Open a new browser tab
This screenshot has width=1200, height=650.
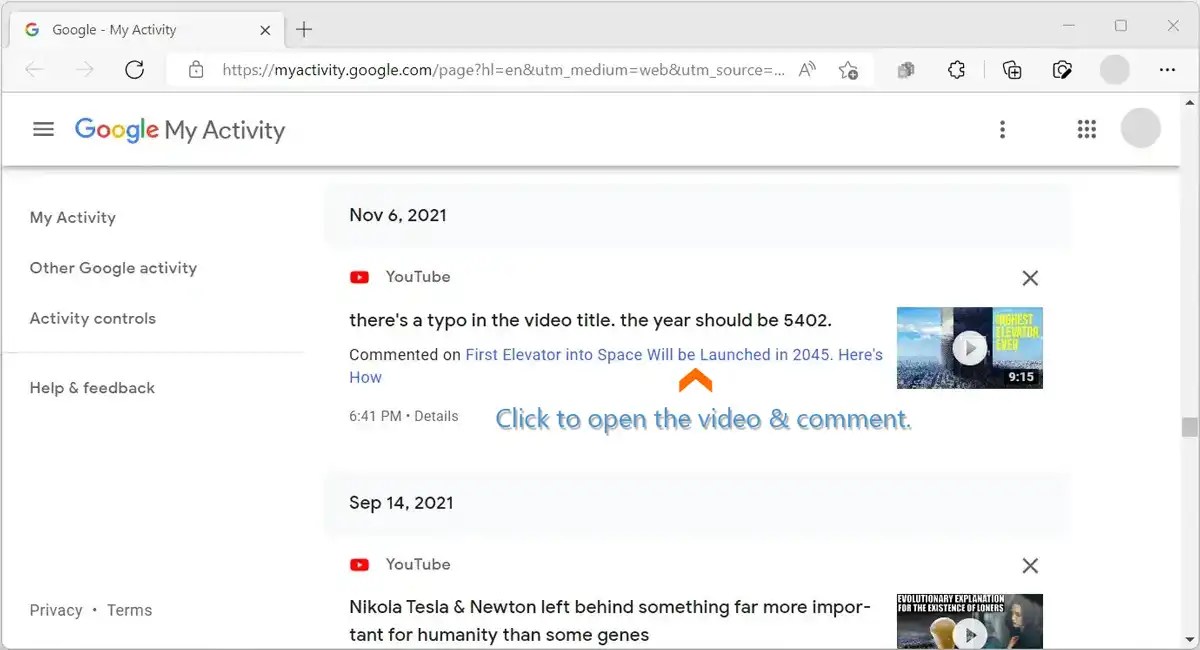coord(304,29)
